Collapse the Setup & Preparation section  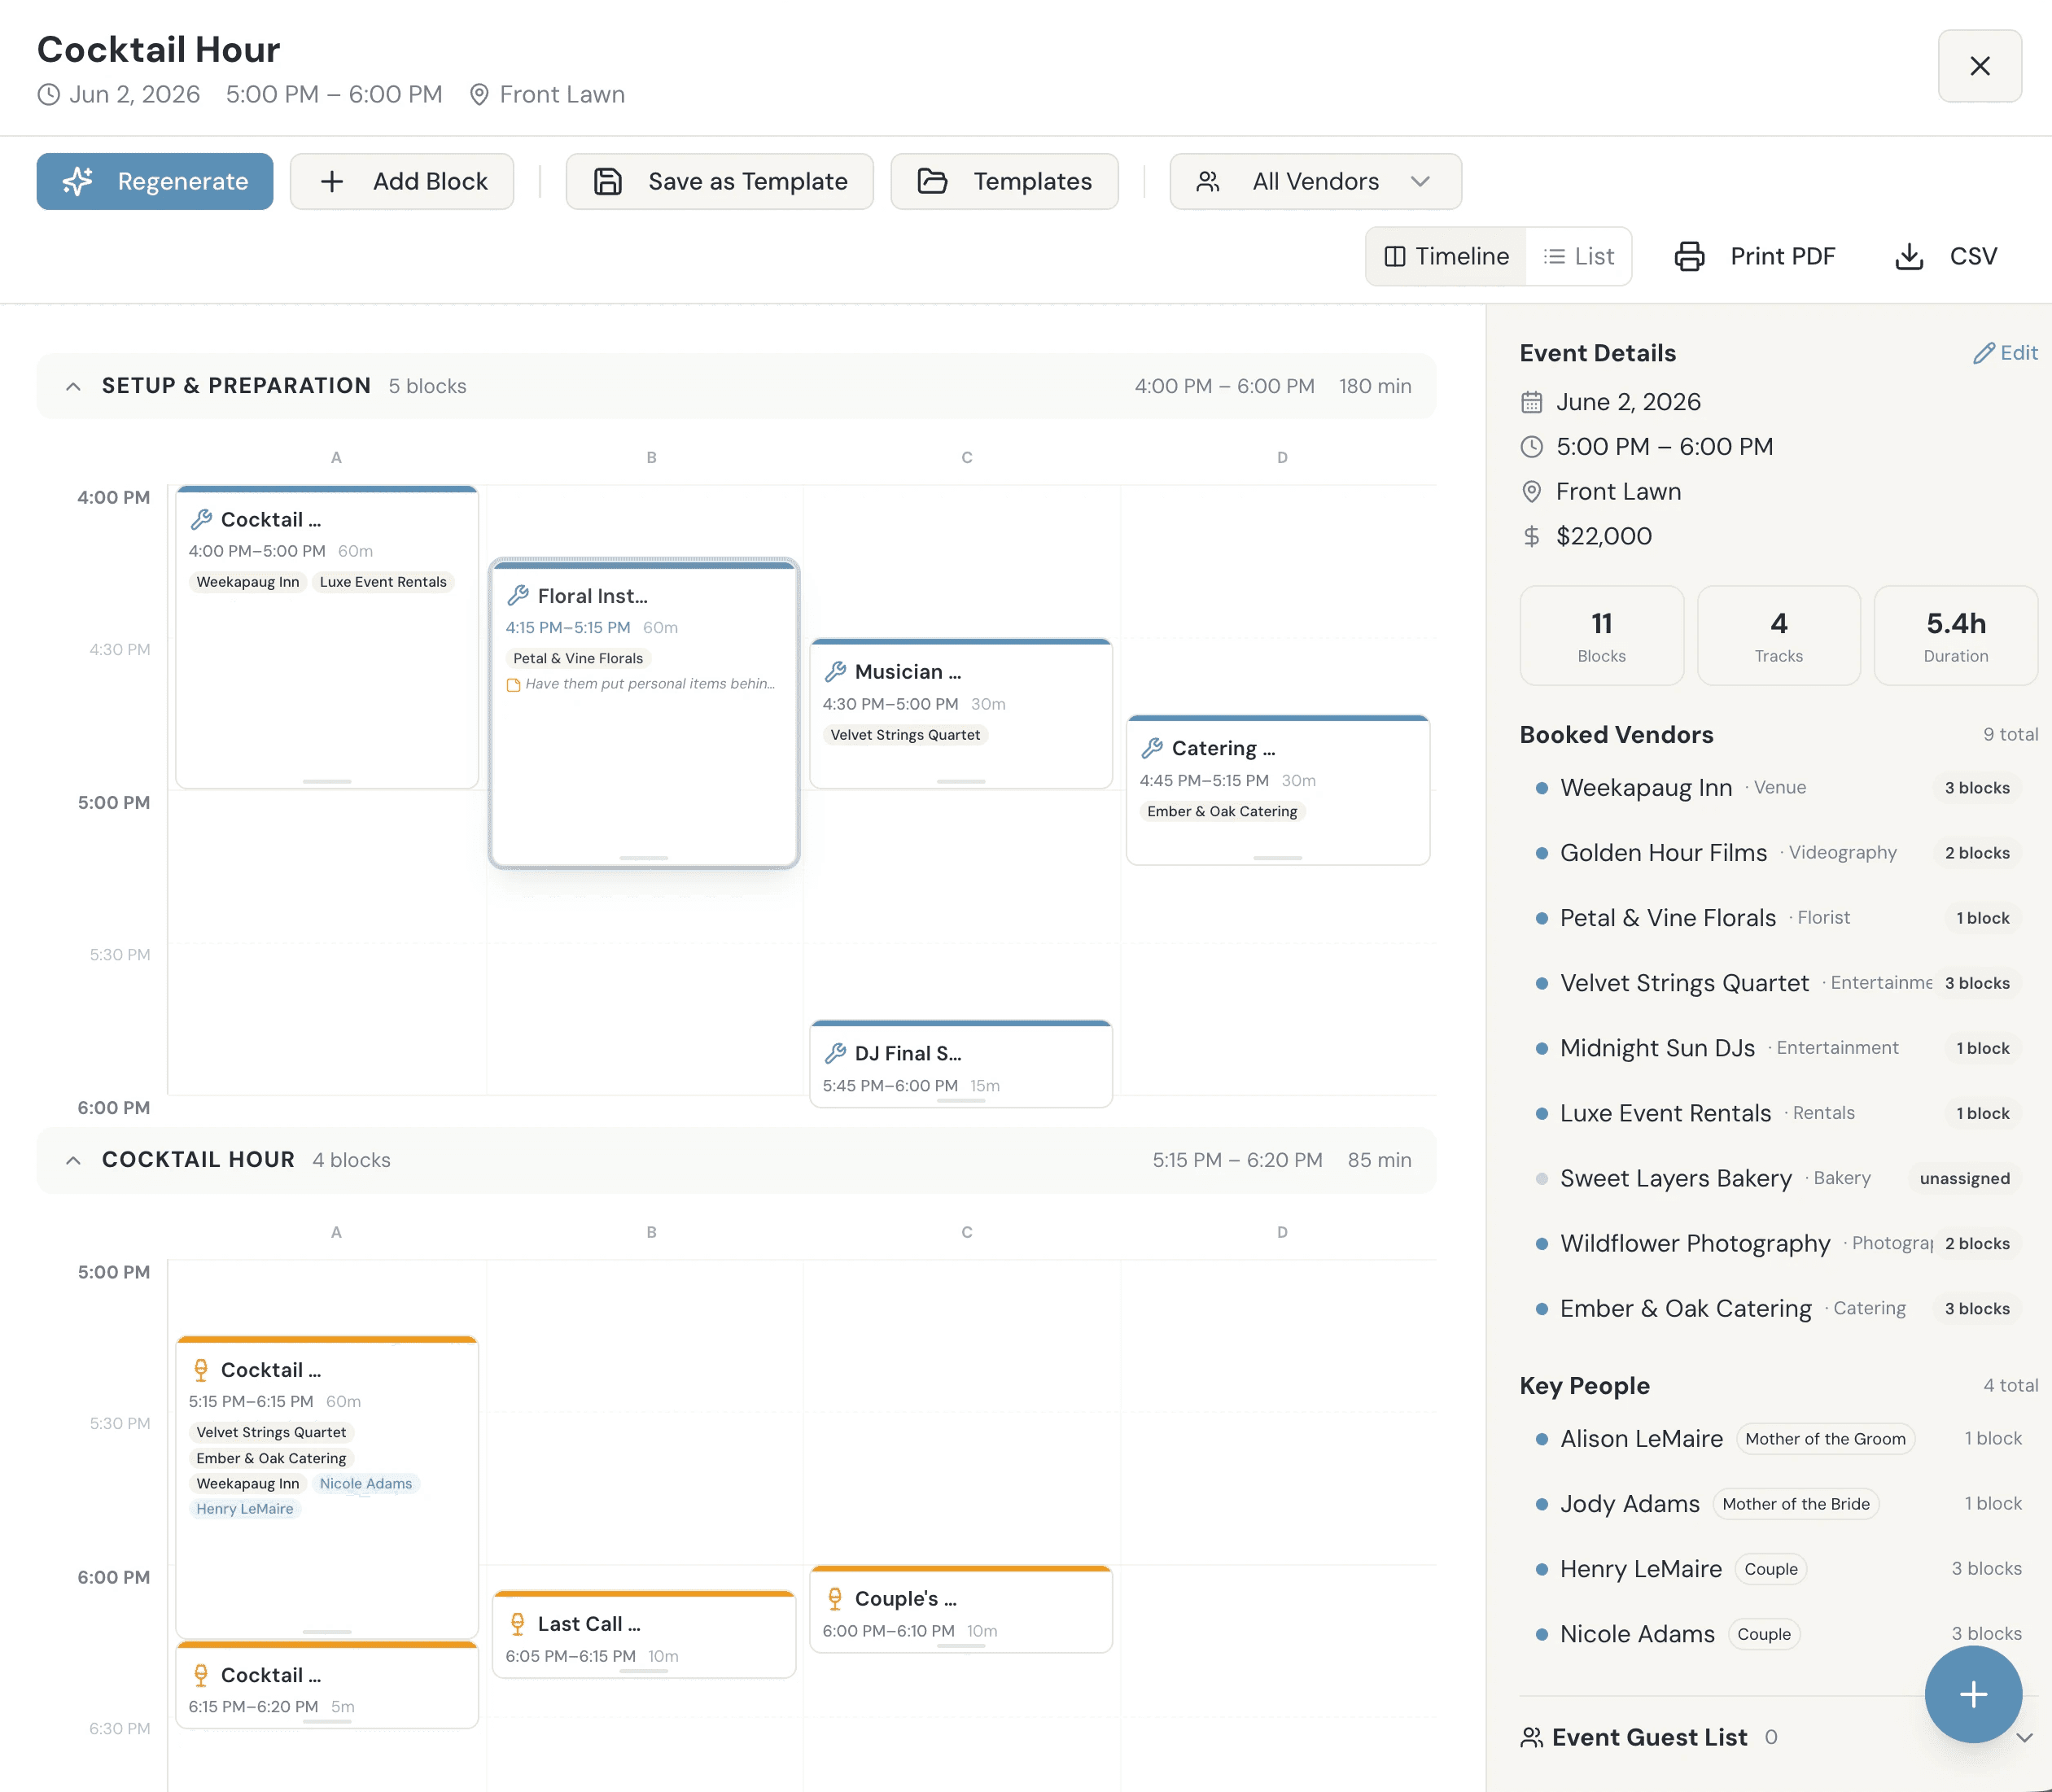click(x=73, y=386)
